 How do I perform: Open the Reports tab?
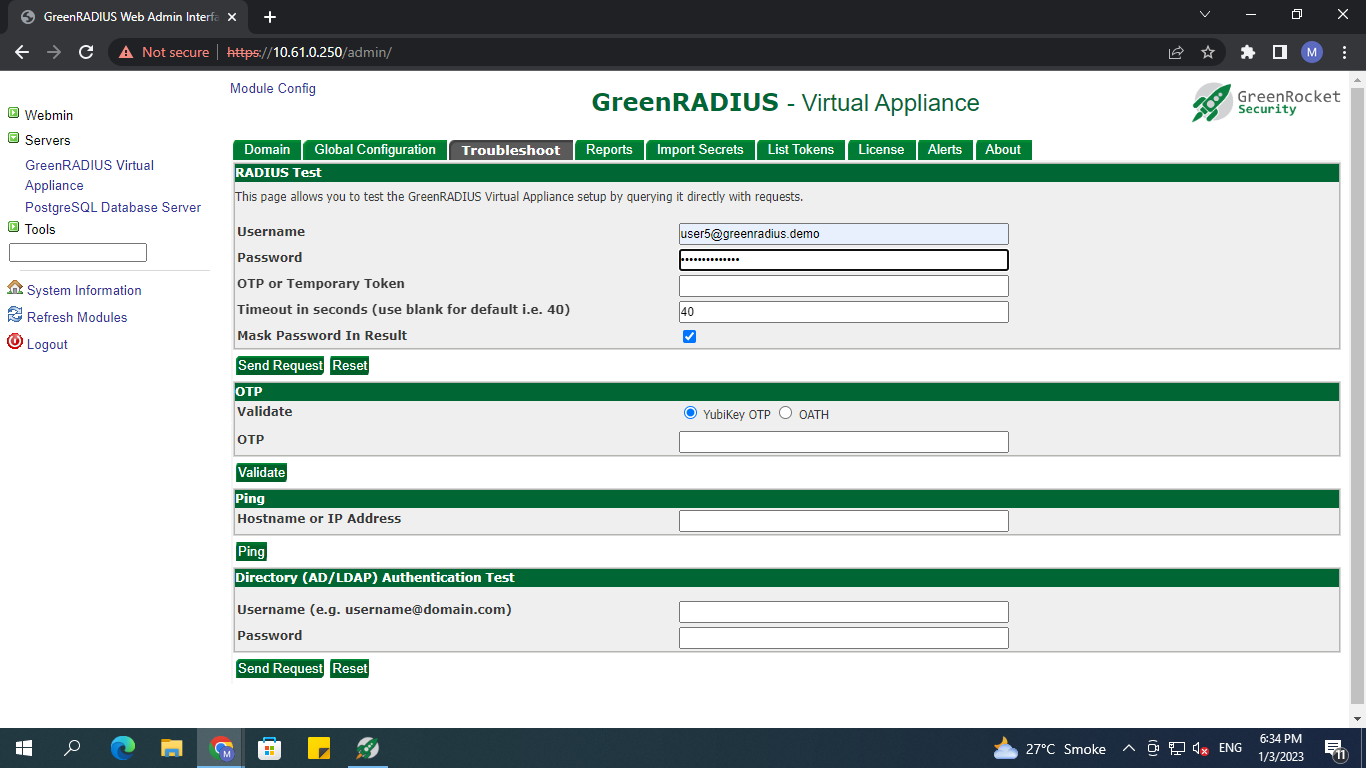tap(609, 150)
